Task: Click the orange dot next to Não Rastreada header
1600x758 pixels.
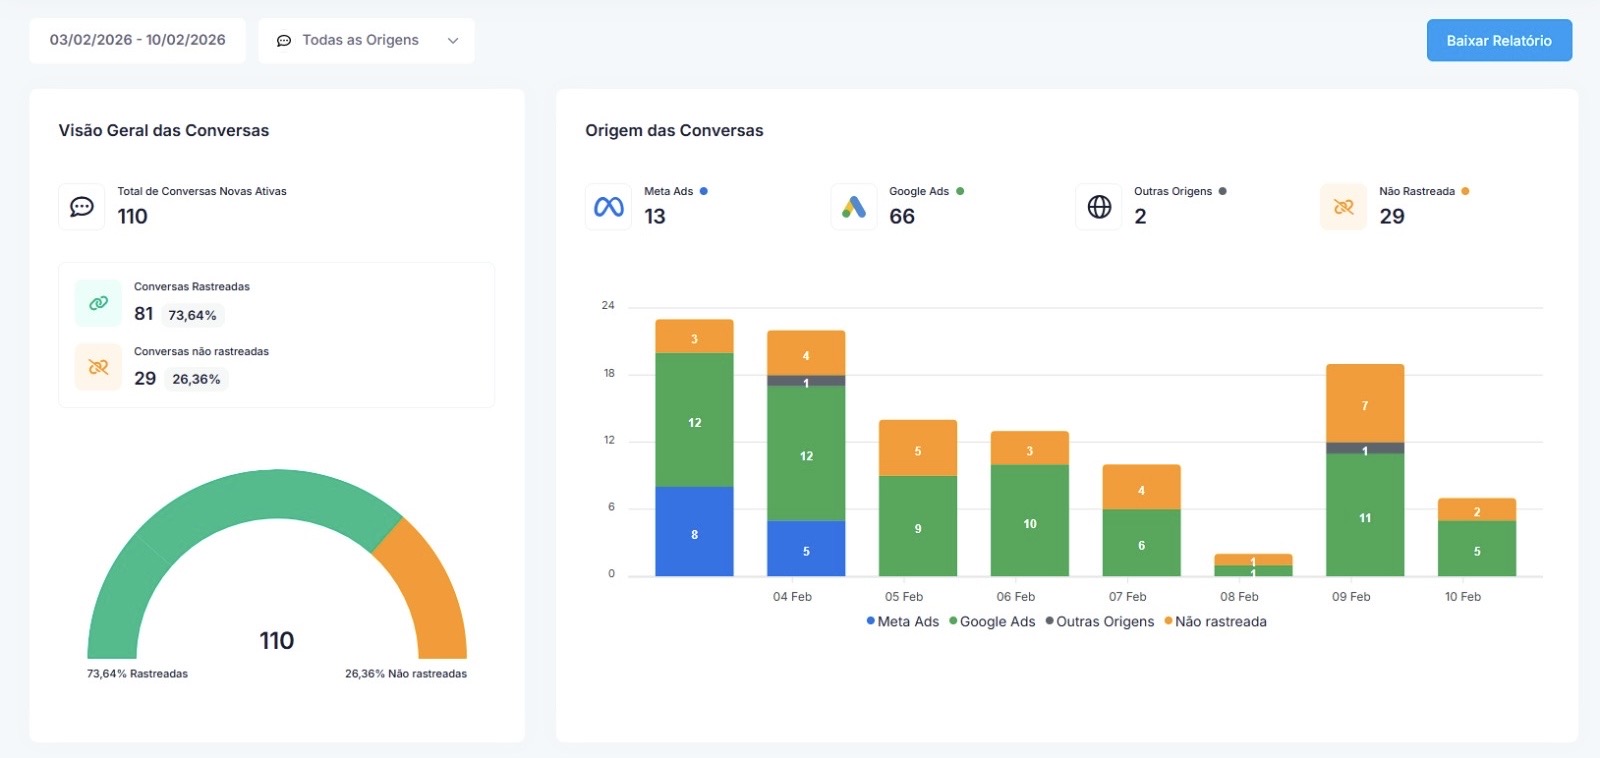Action: pos(1465,191)
